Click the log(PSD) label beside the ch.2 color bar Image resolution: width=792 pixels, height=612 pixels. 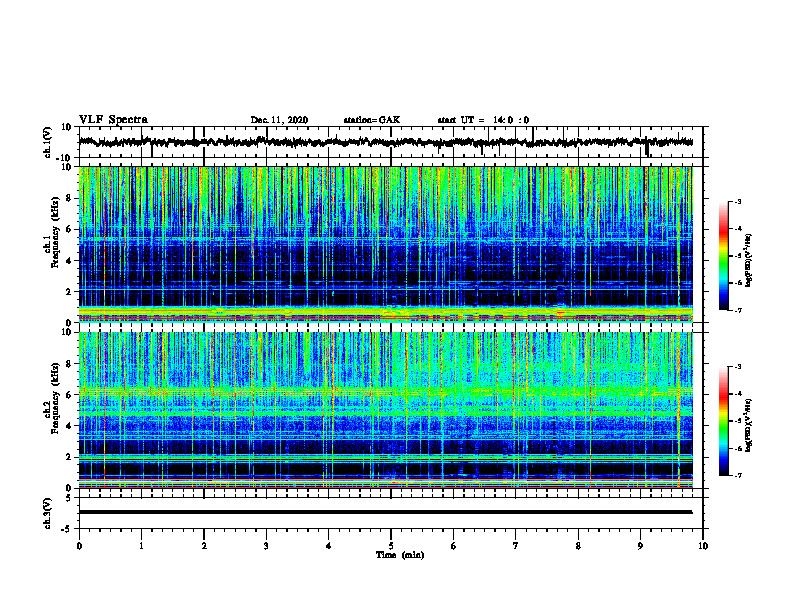click(x=749, y=425)
